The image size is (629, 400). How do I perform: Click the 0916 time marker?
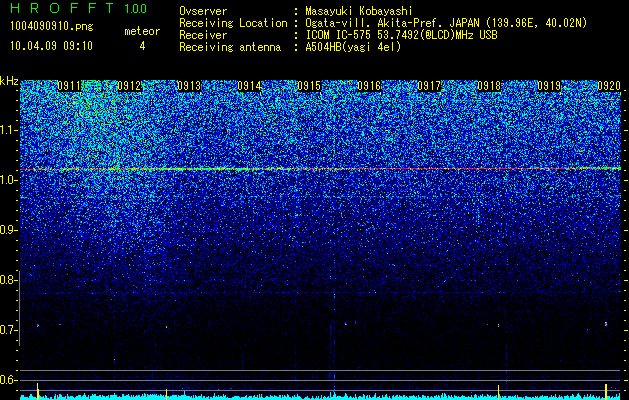click(x=369, y=86)
